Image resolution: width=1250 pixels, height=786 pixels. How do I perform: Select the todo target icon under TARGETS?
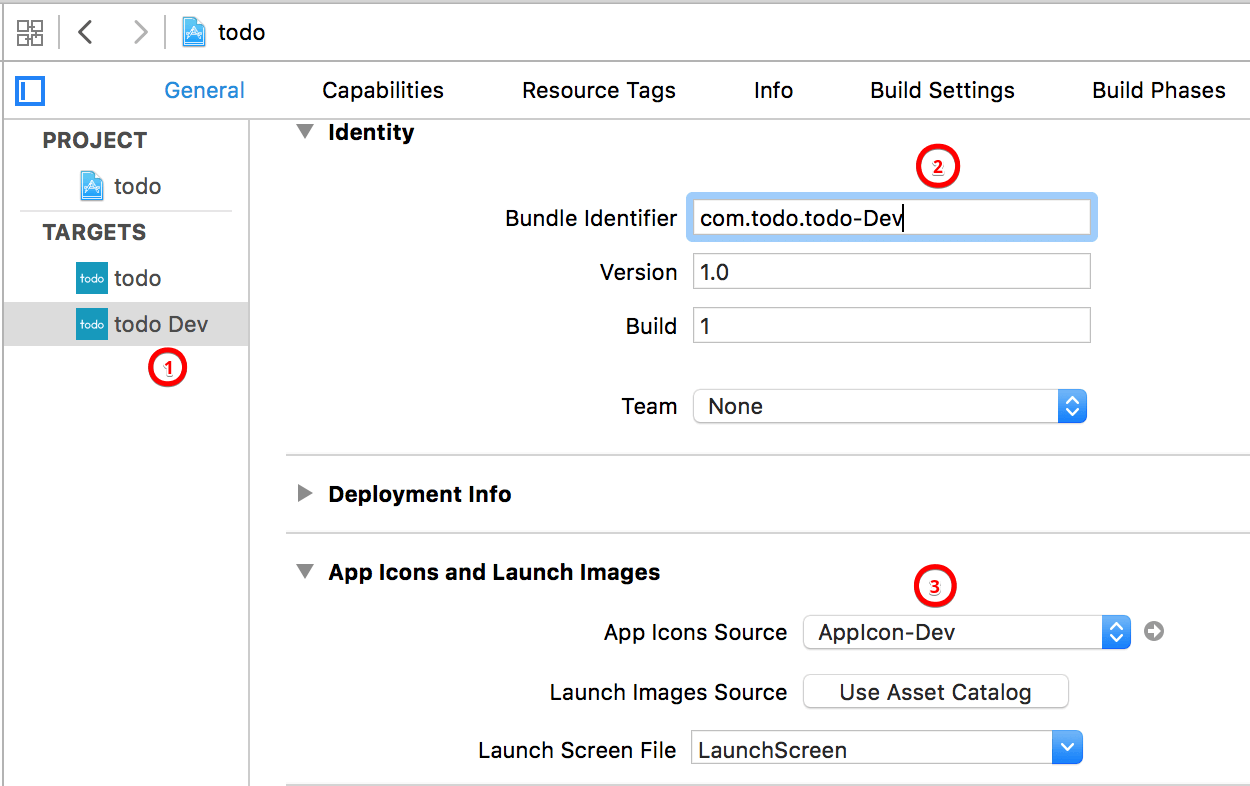pyautogui.click(x=91, y=277)
